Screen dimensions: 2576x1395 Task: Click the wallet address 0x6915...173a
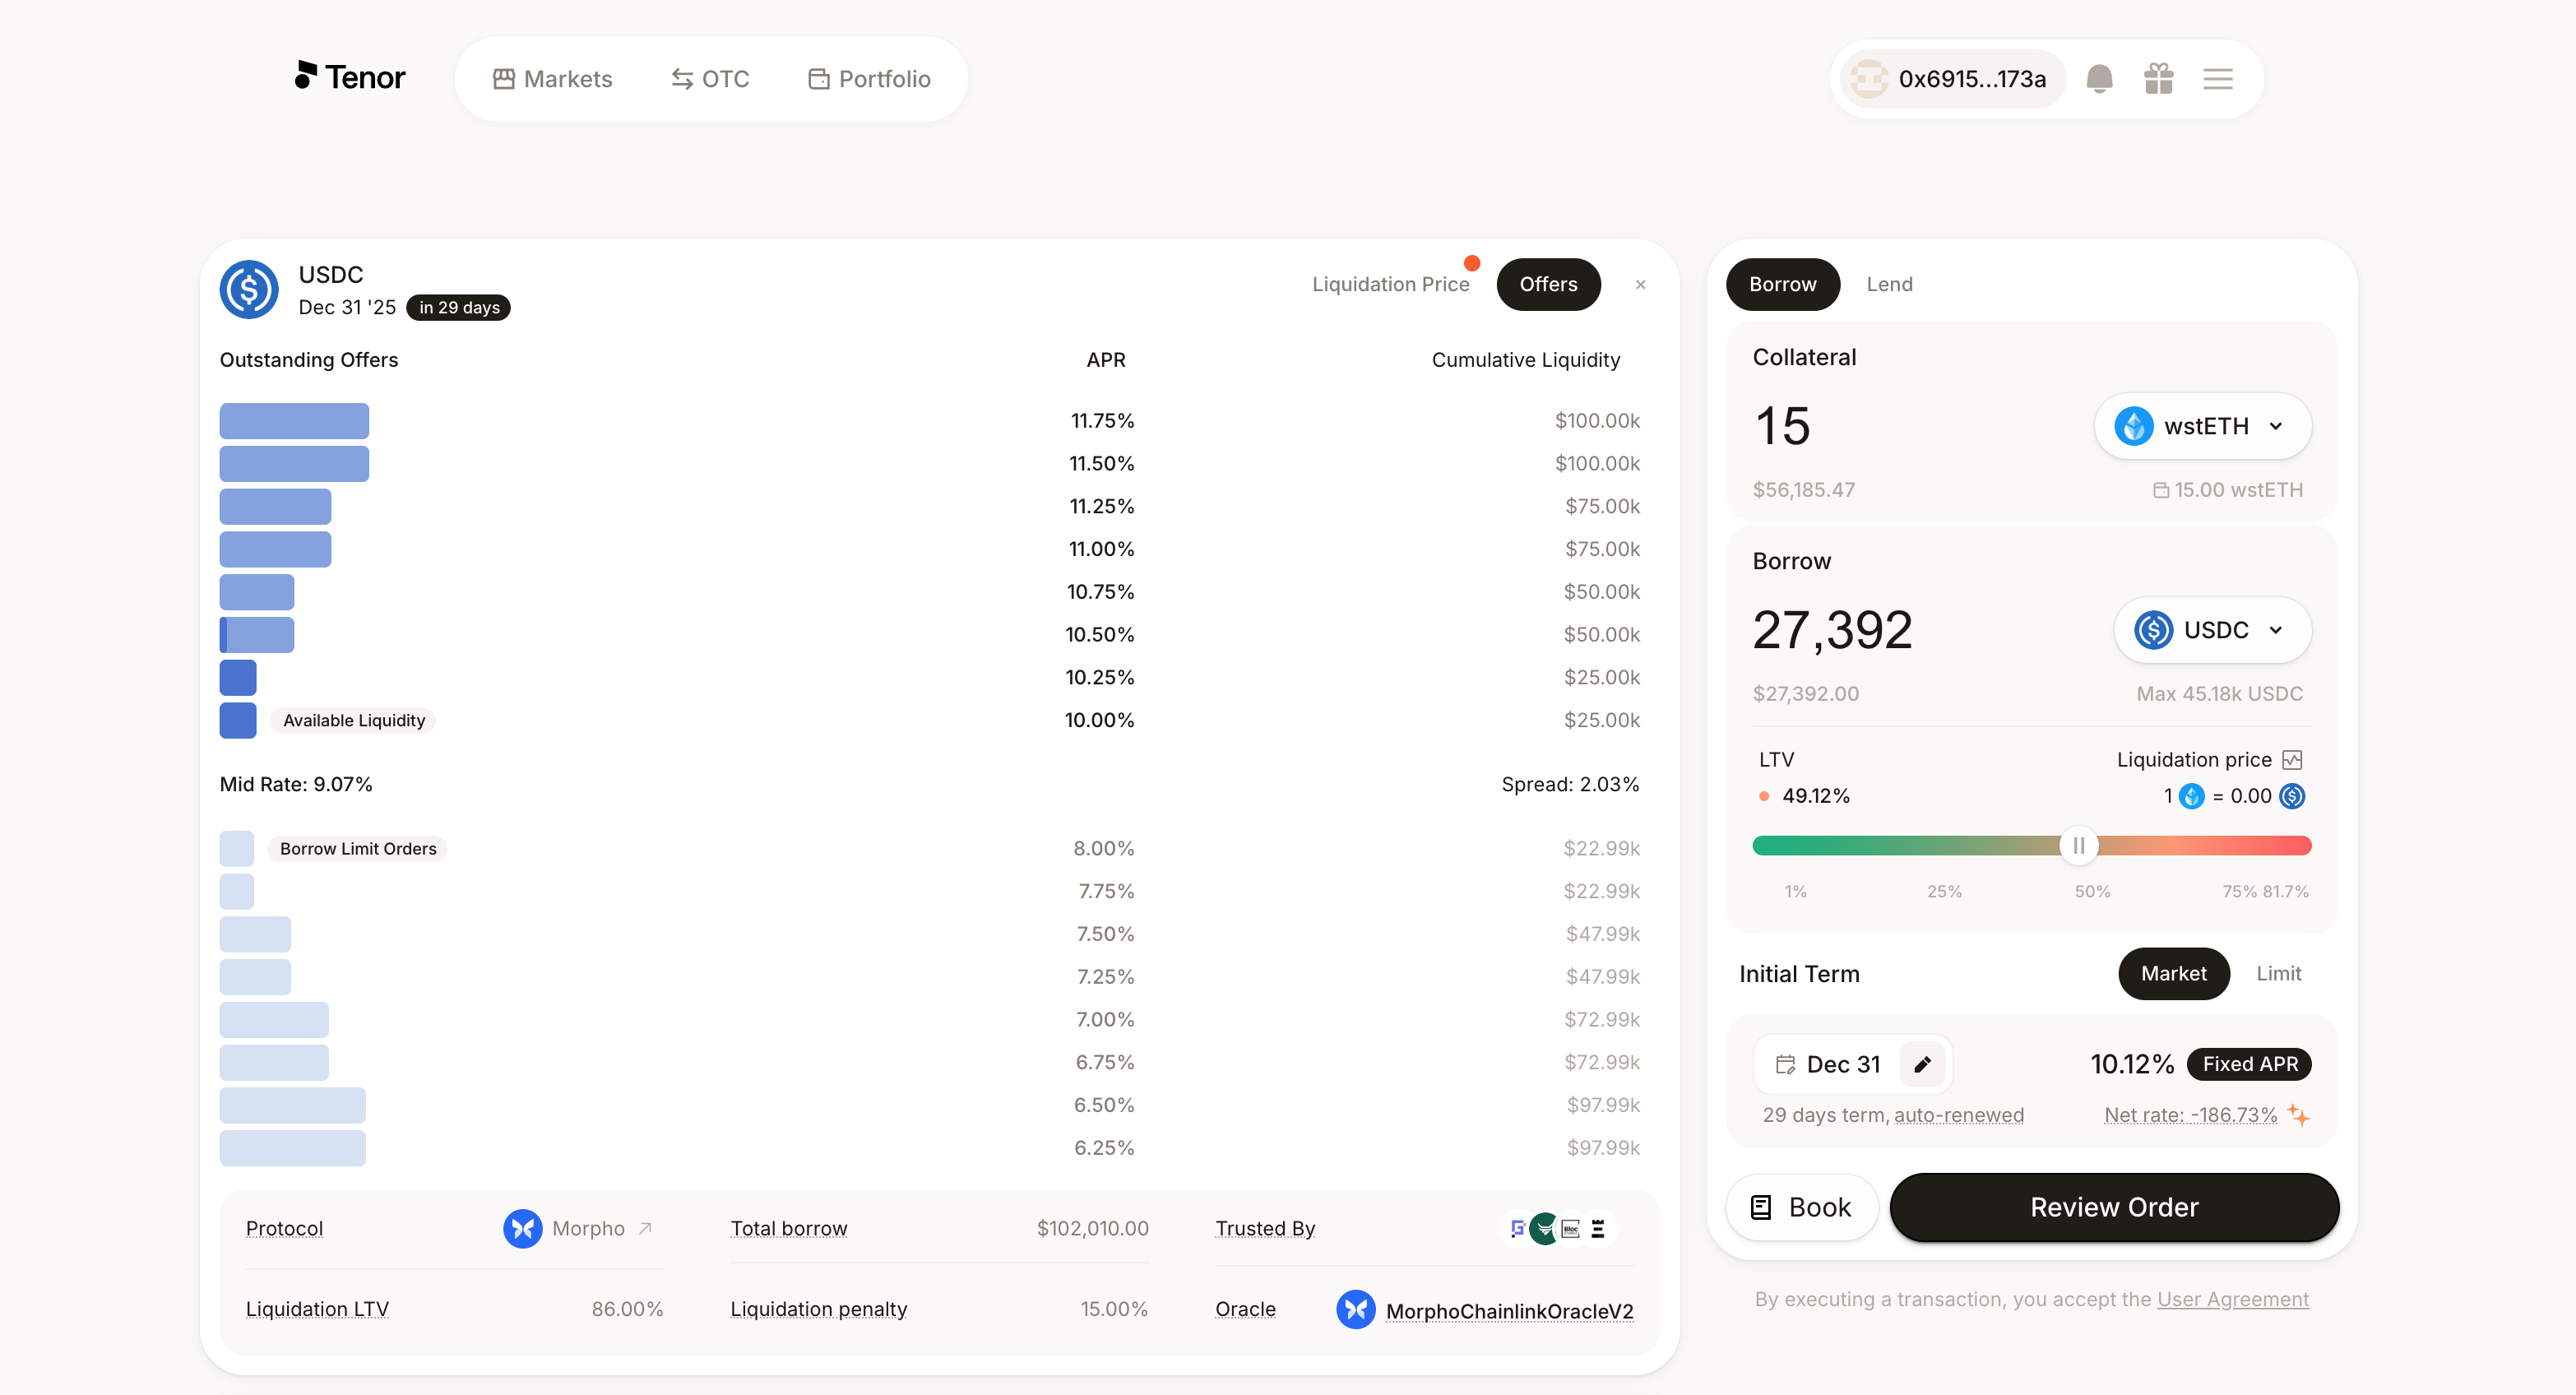1950,78
